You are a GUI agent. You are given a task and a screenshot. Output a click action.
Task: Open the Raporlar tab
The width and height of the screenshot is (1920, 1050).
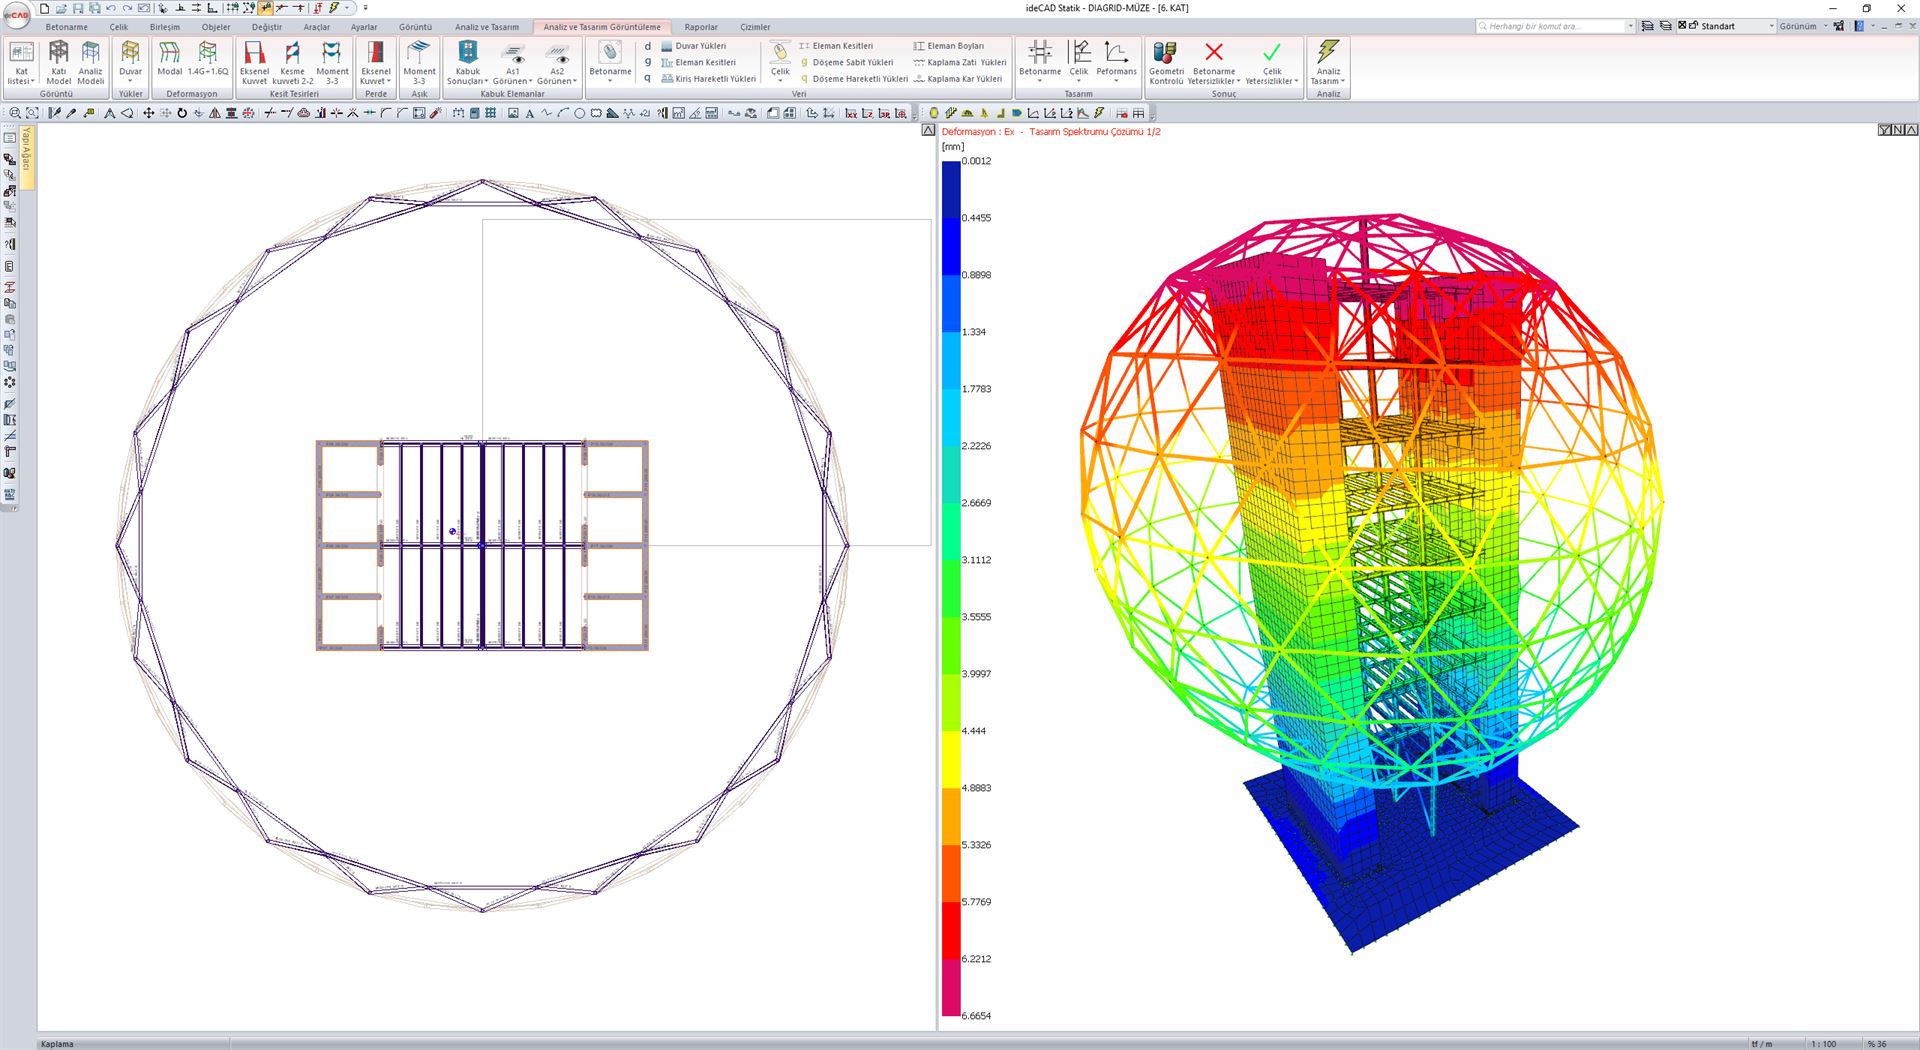(x=701, y=27)
